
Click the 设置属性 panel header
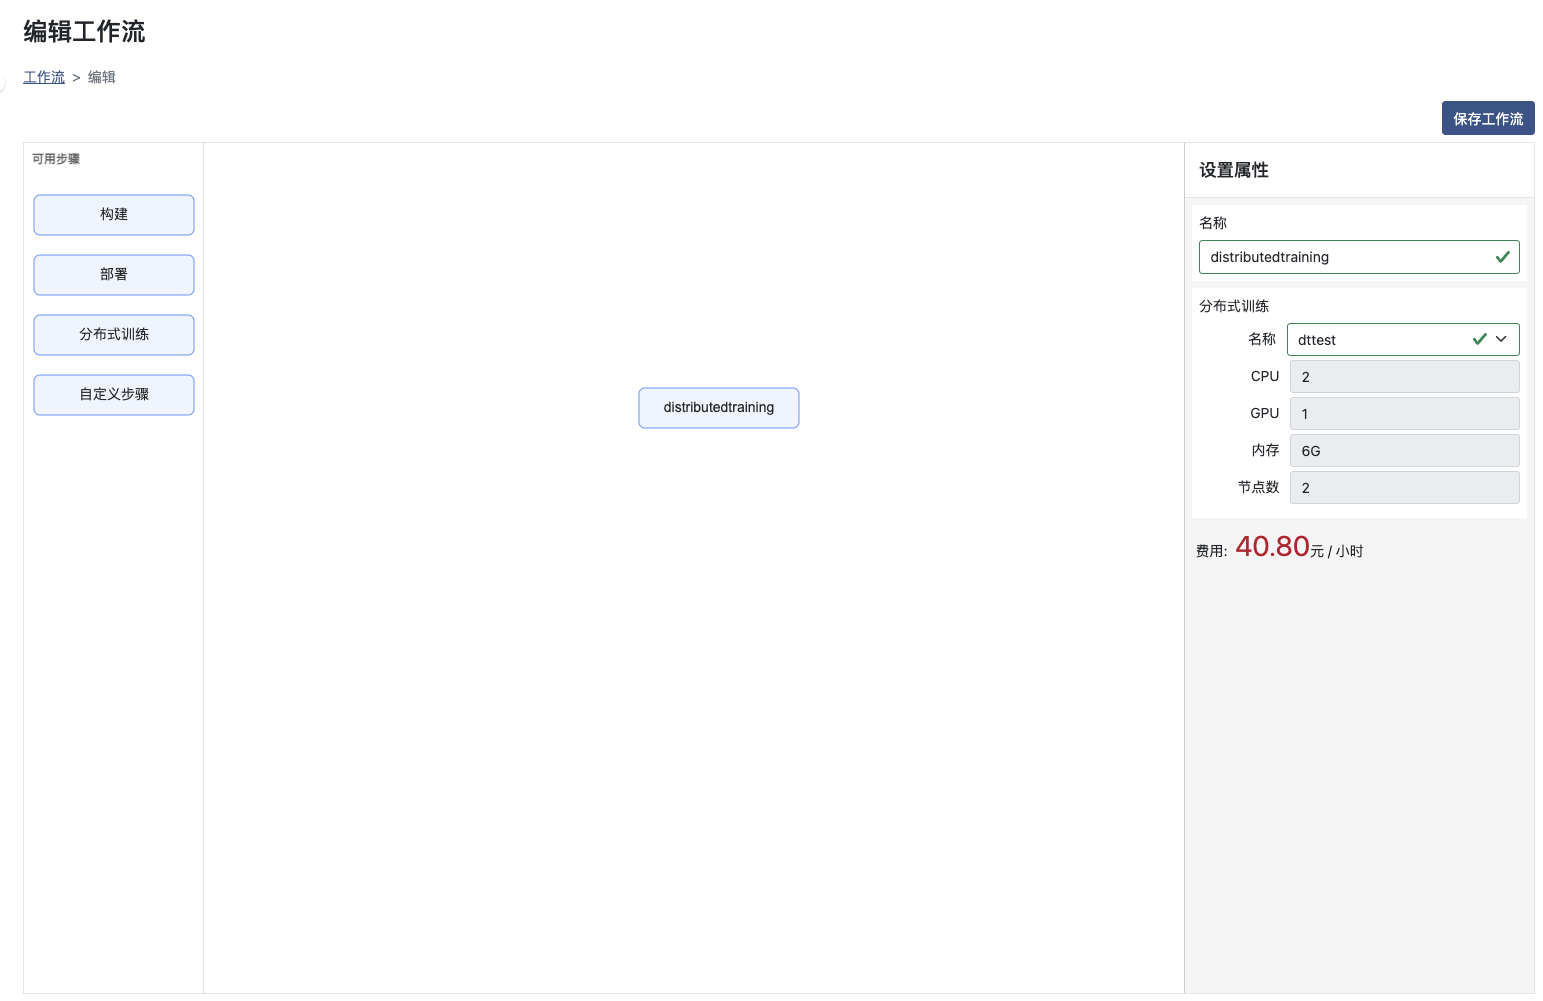pos(1234,170)
